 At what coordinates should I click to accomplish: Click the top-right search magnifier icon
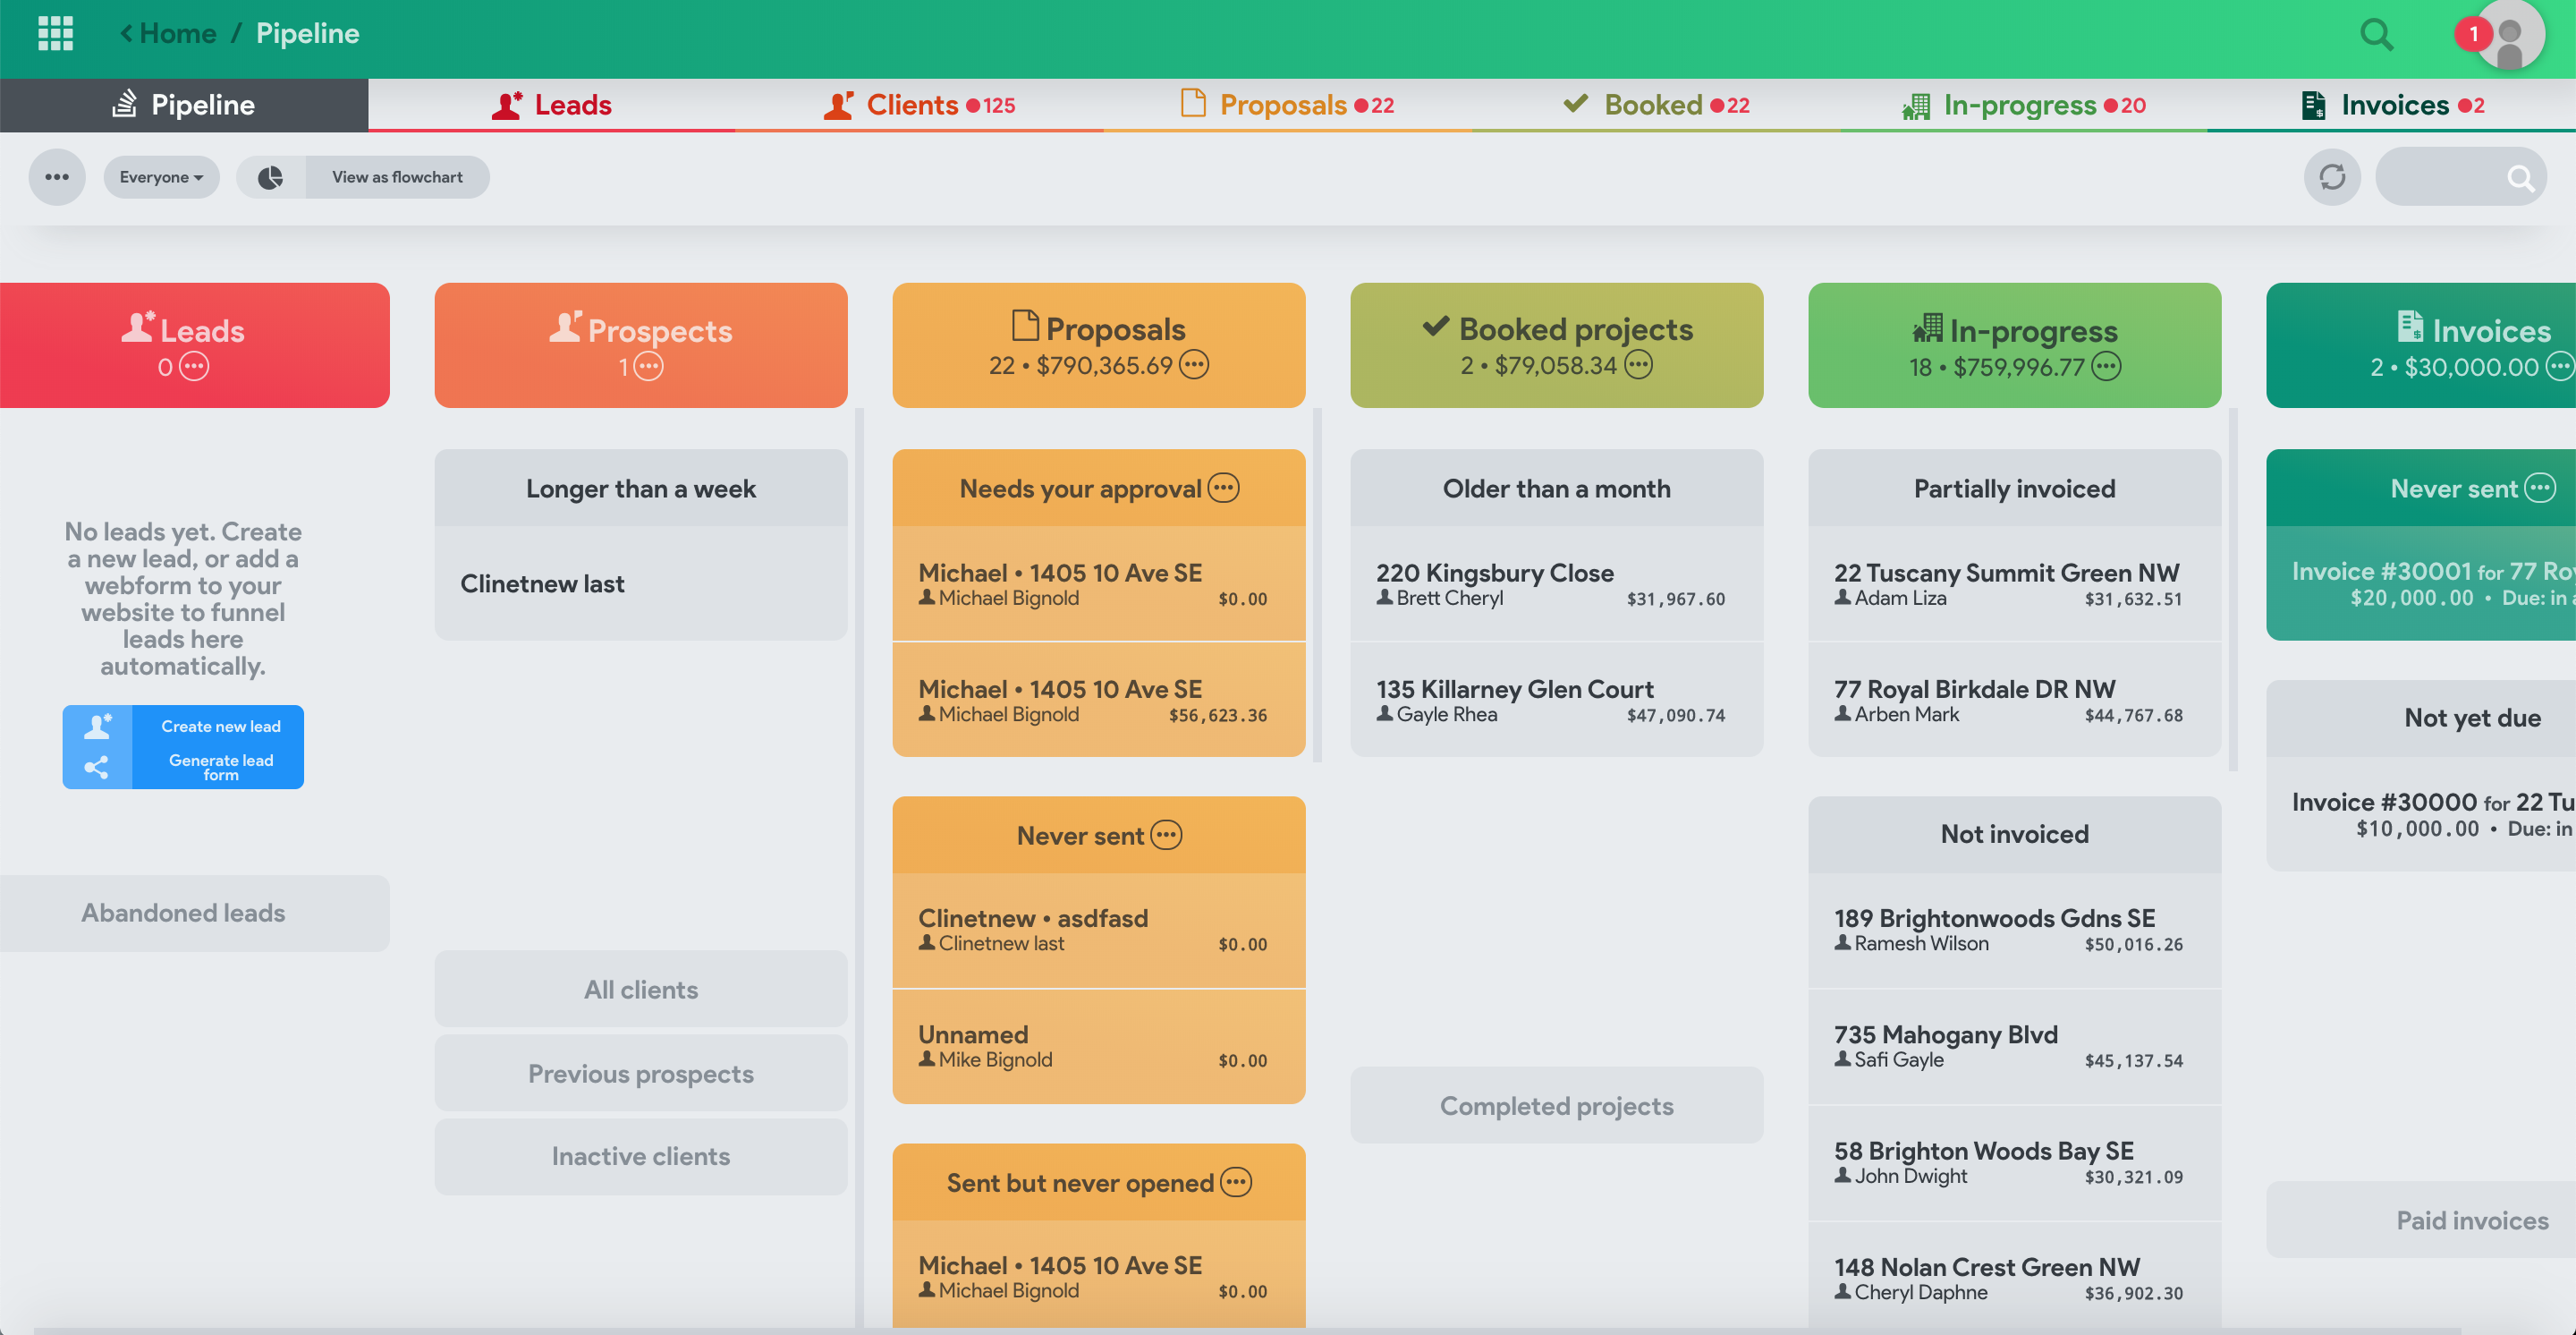click(x=2376, y=35)
